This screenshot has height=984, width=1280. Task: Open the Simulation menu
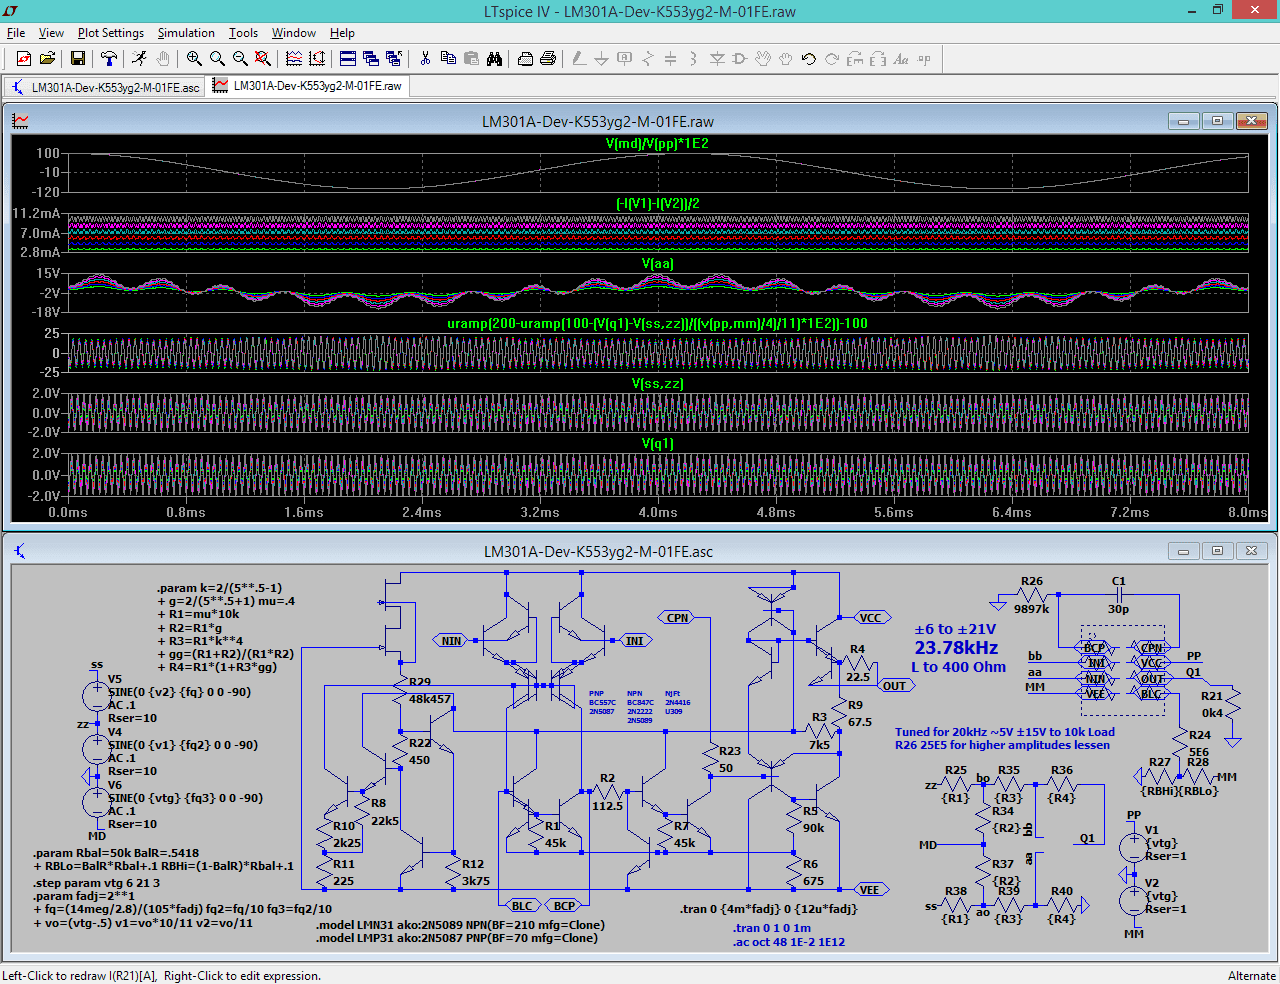click(x=186, y=32)
